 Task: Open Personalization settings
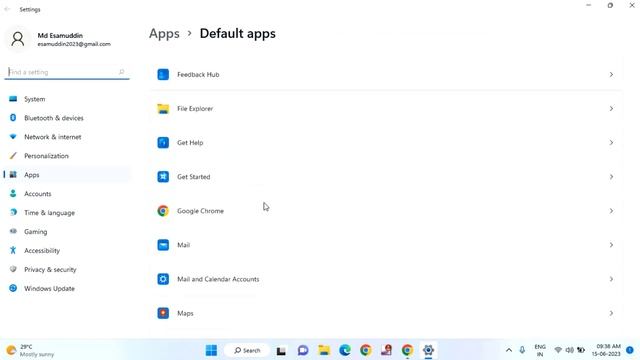click(x=67, y=156)
